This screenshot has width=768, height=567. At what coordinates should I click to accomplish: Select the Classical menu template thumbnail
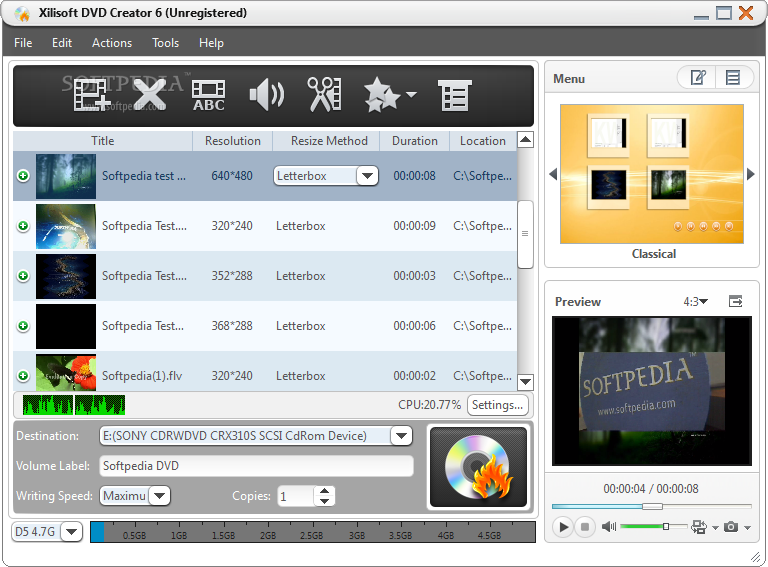[652, 174]
